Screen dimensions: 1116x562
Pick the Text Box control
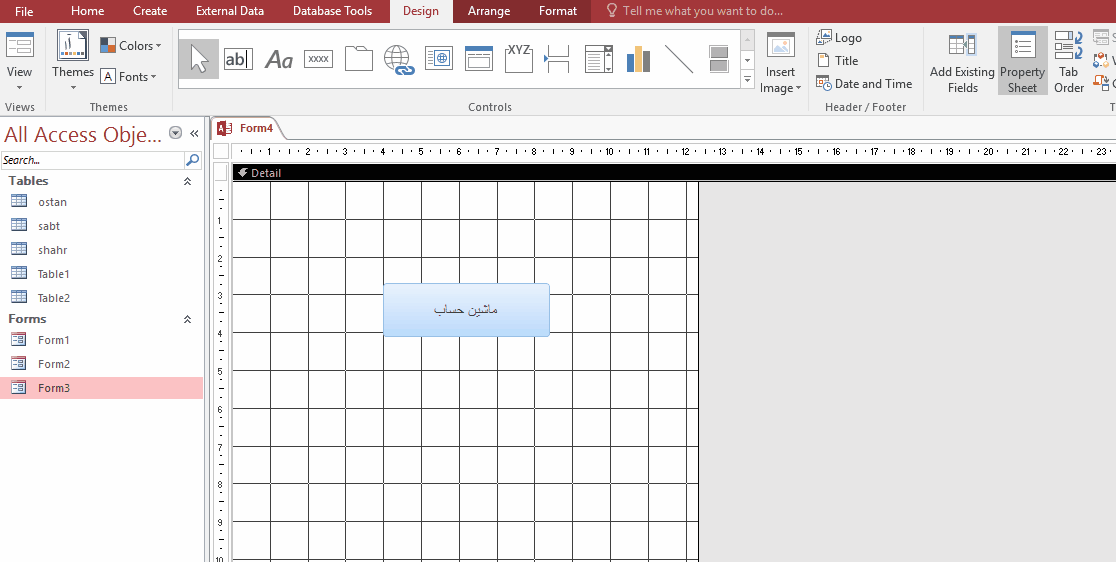click(238, 59)
